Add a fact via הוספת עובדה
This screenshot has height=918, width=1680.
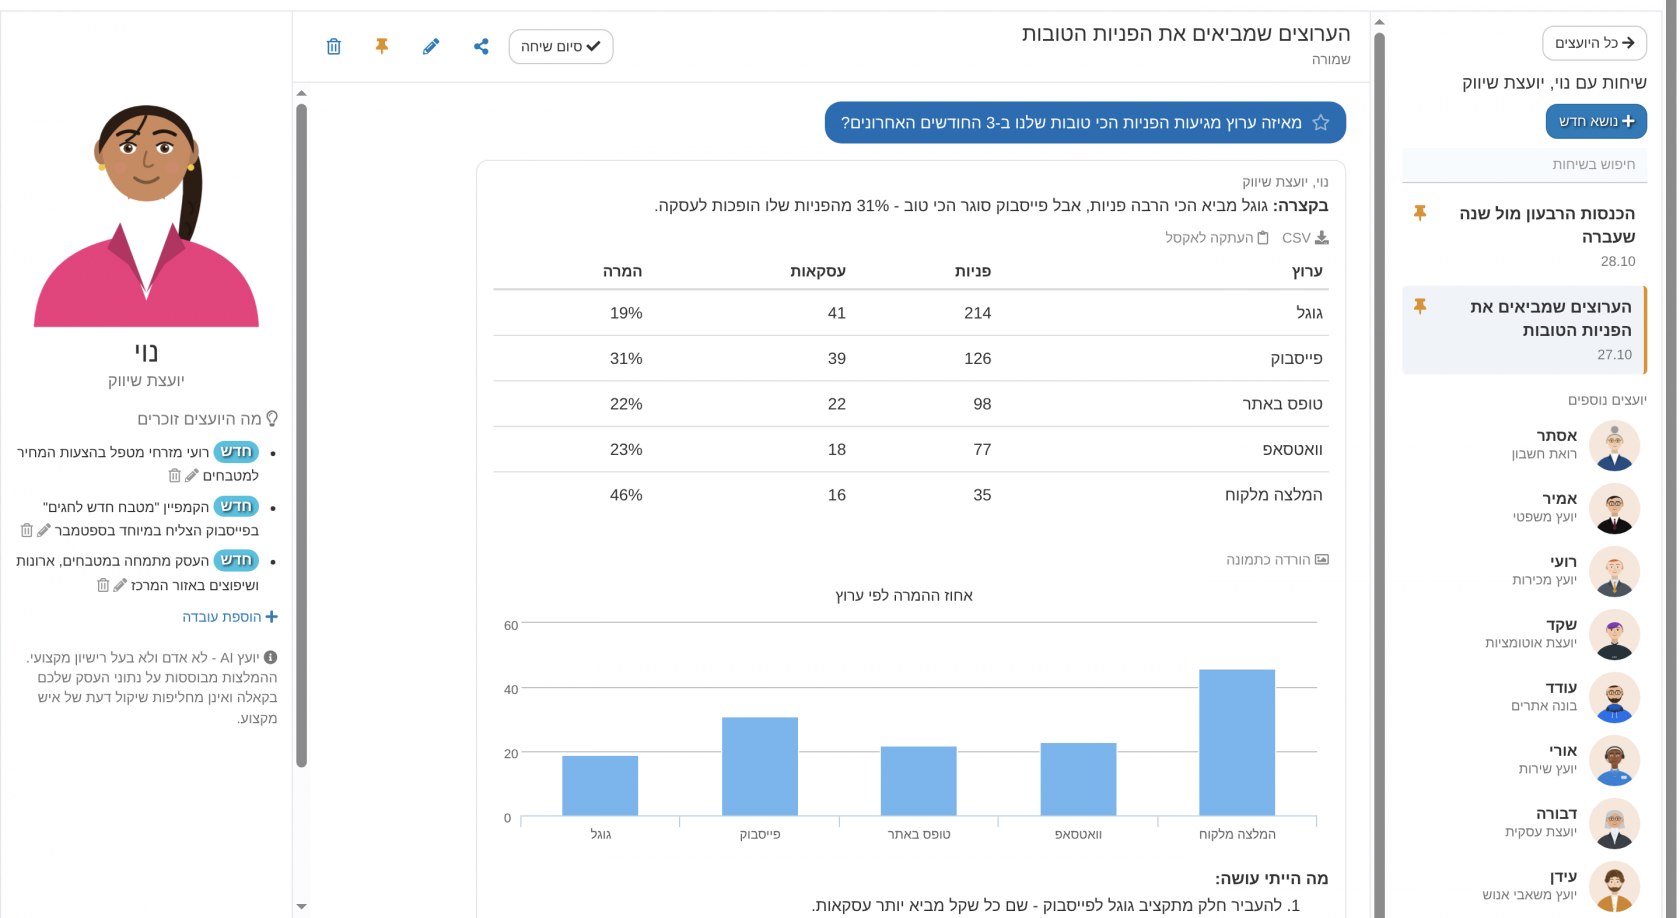click(x=230, y=617)
